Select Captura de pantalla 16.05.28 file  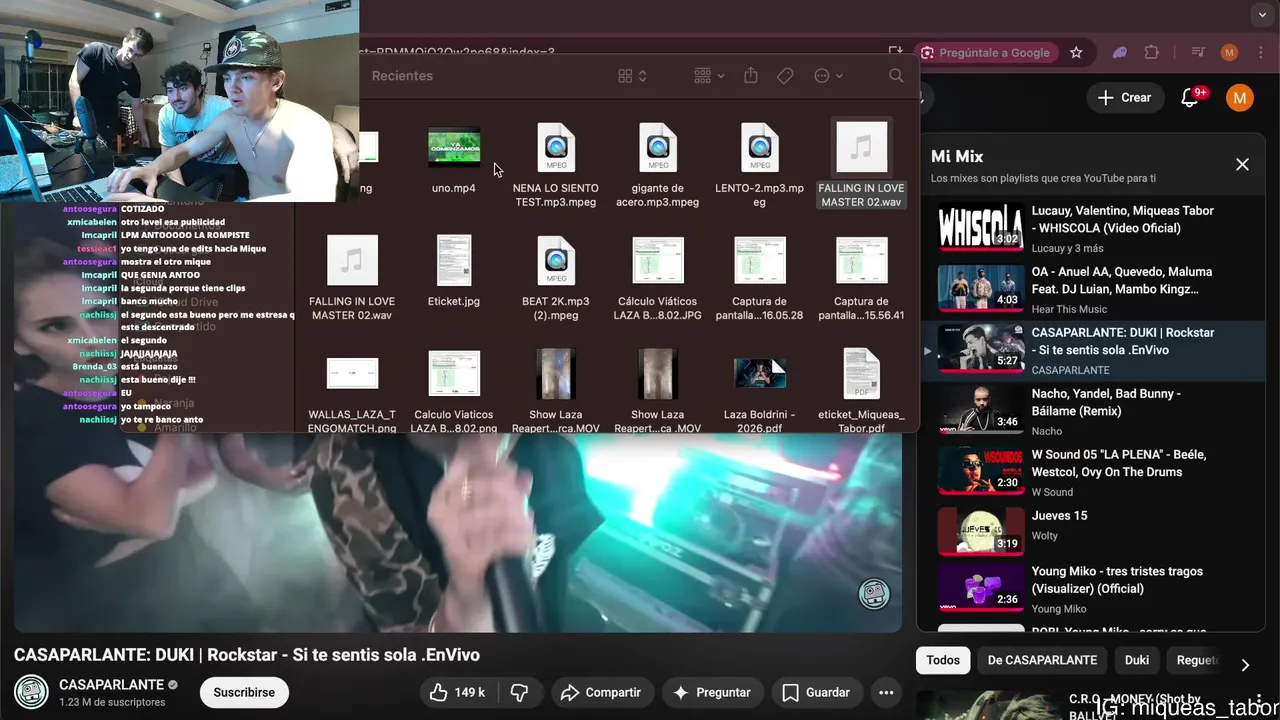[x=760, y=279]
